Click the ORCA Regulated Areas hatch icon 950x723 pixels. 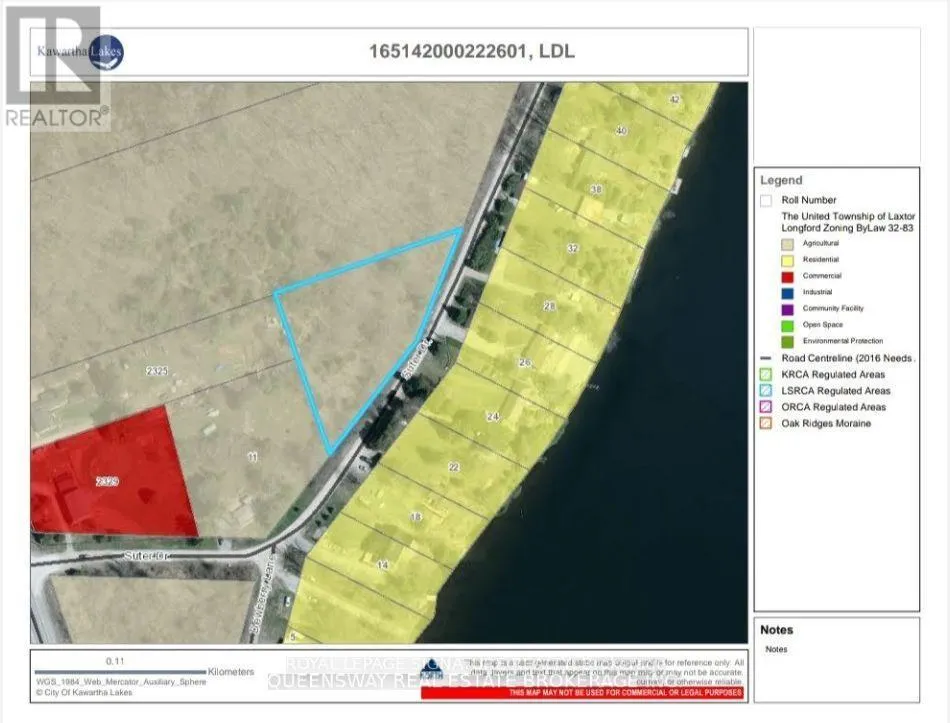coord(766,407)
